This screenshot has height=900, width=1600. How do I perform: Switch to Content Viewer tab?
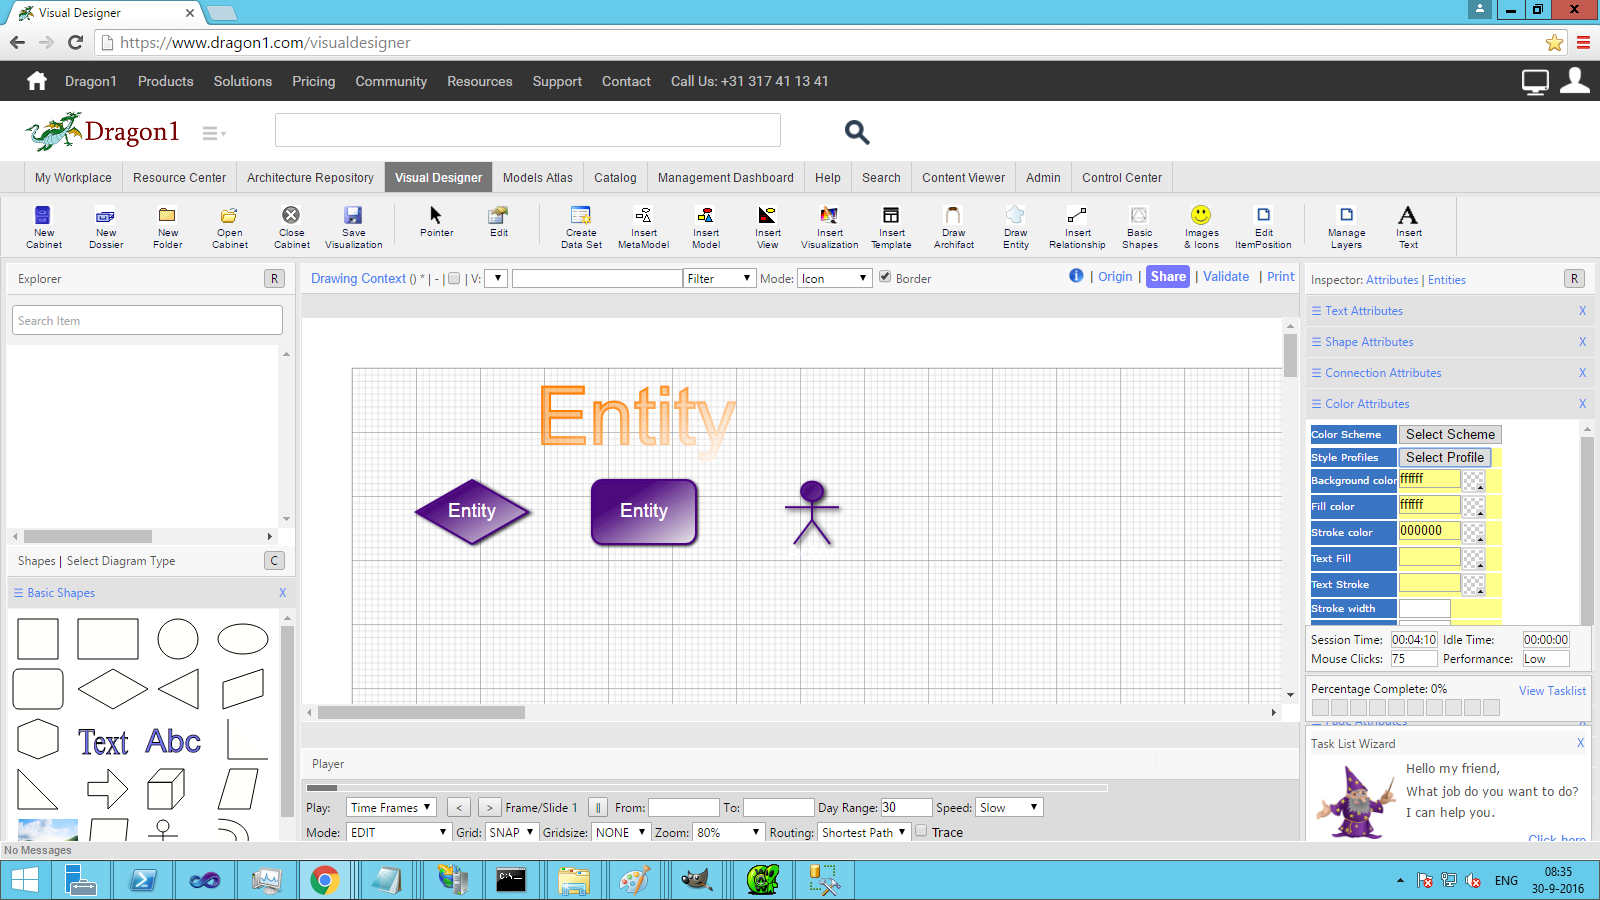pyautogui.click(x=963, y=177)
